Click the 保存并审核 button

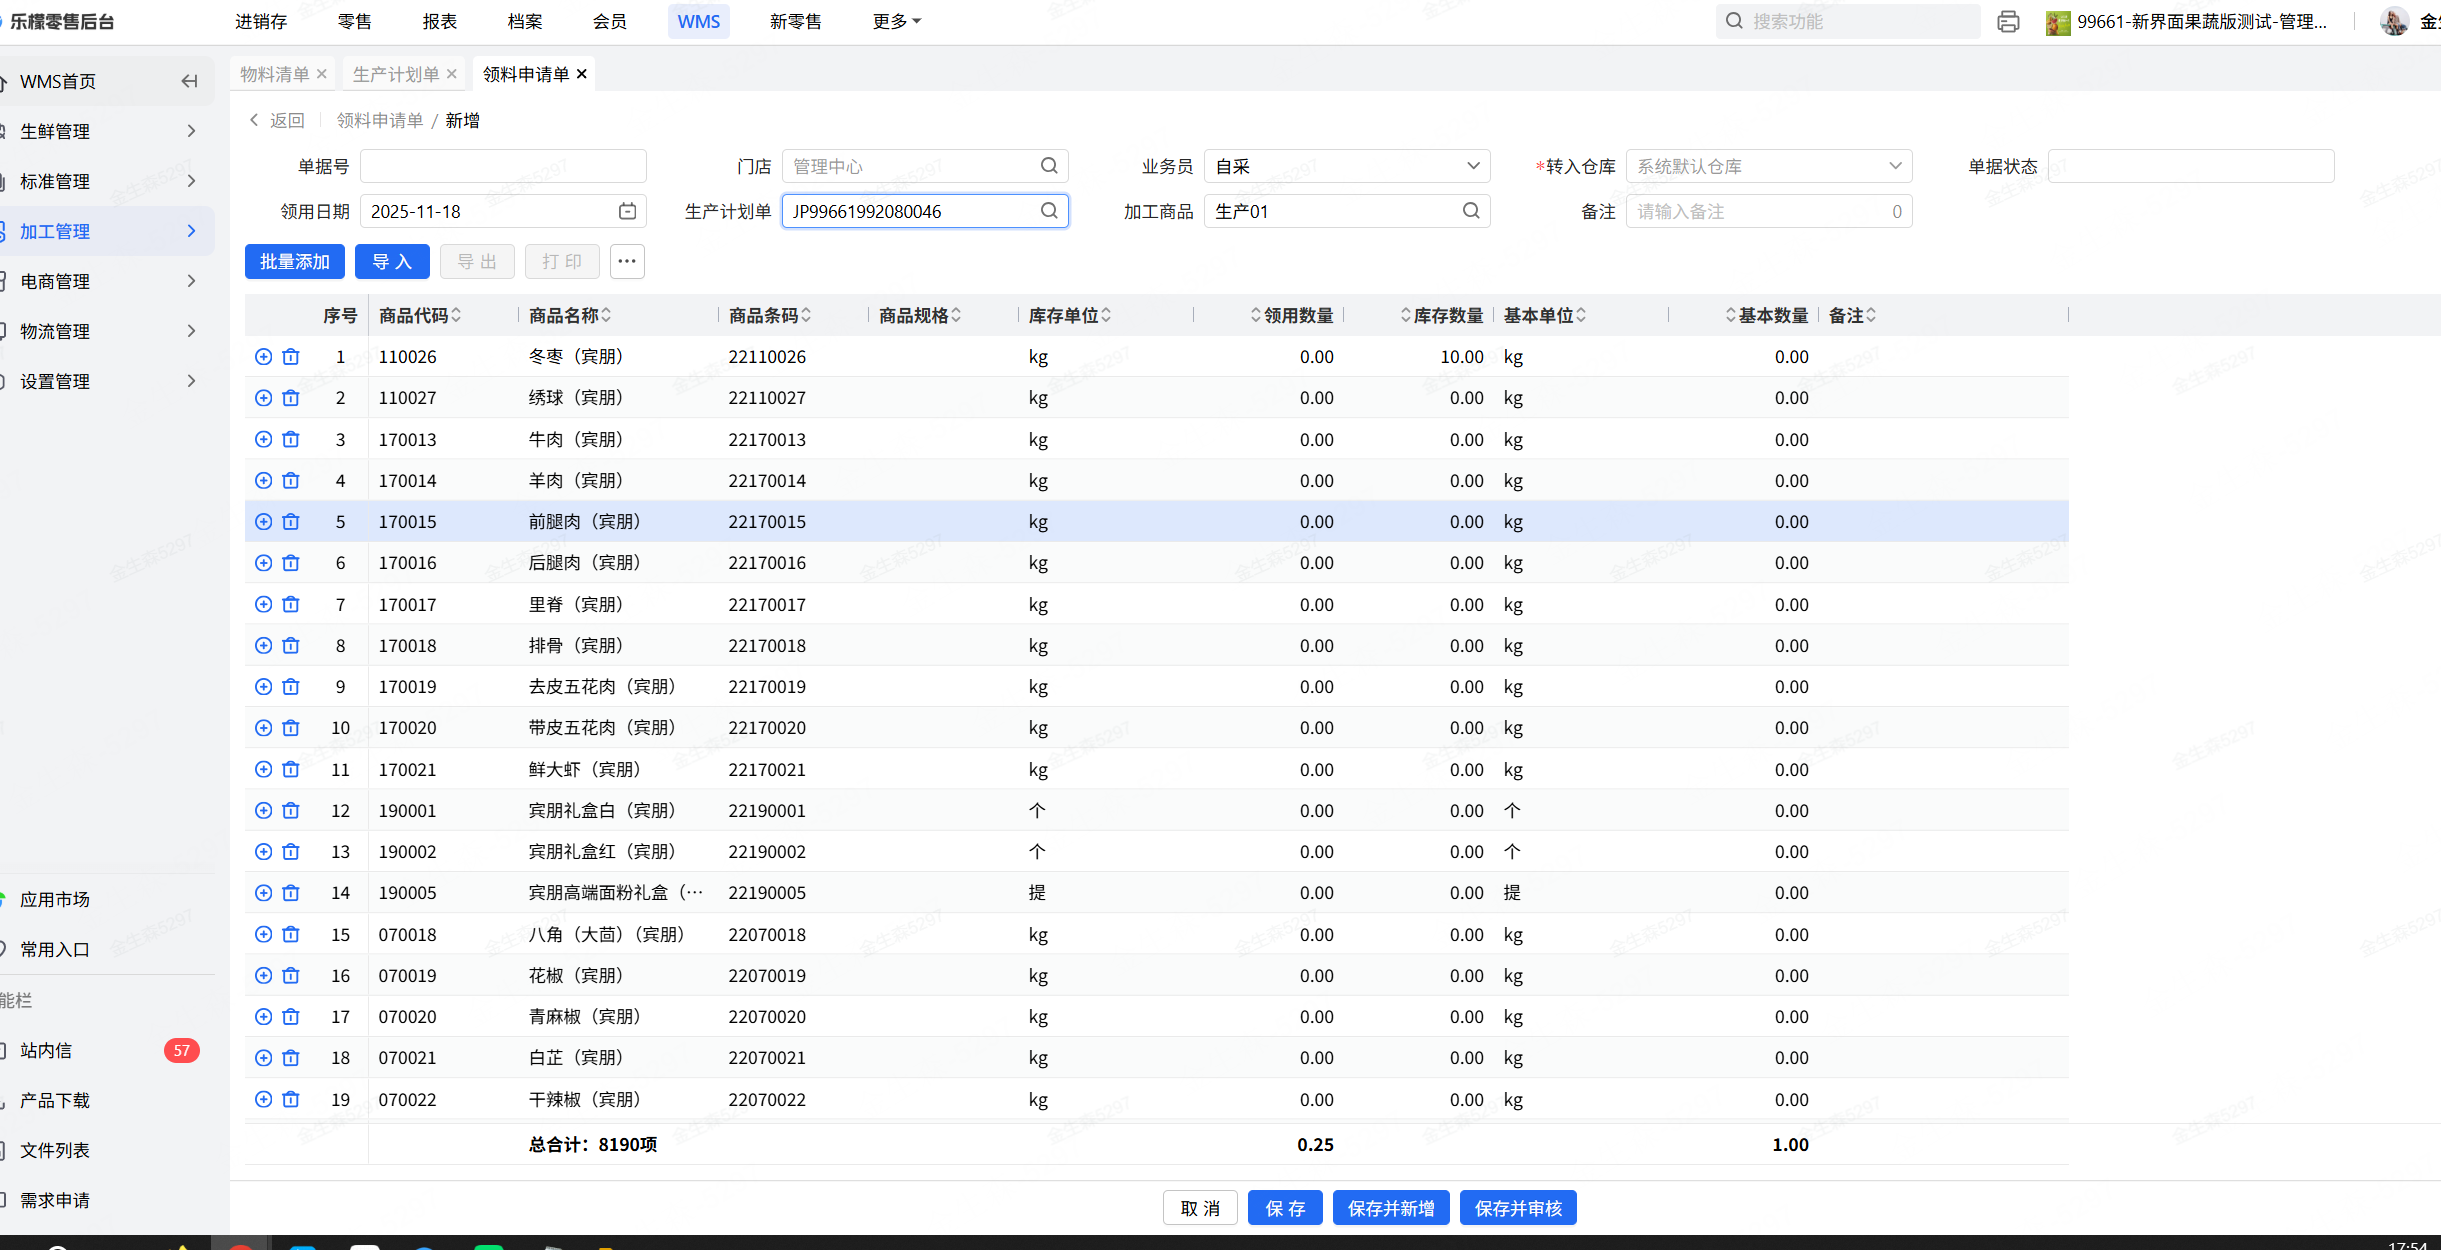(x=1517, y=1208)
